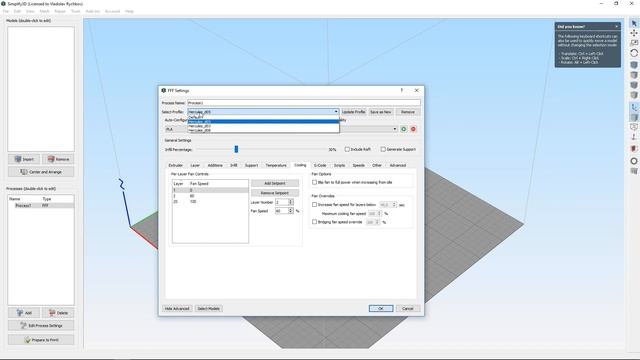Screen dimensions: 640x360
Task: Click the Process Name input field
Action: [304, 103]
